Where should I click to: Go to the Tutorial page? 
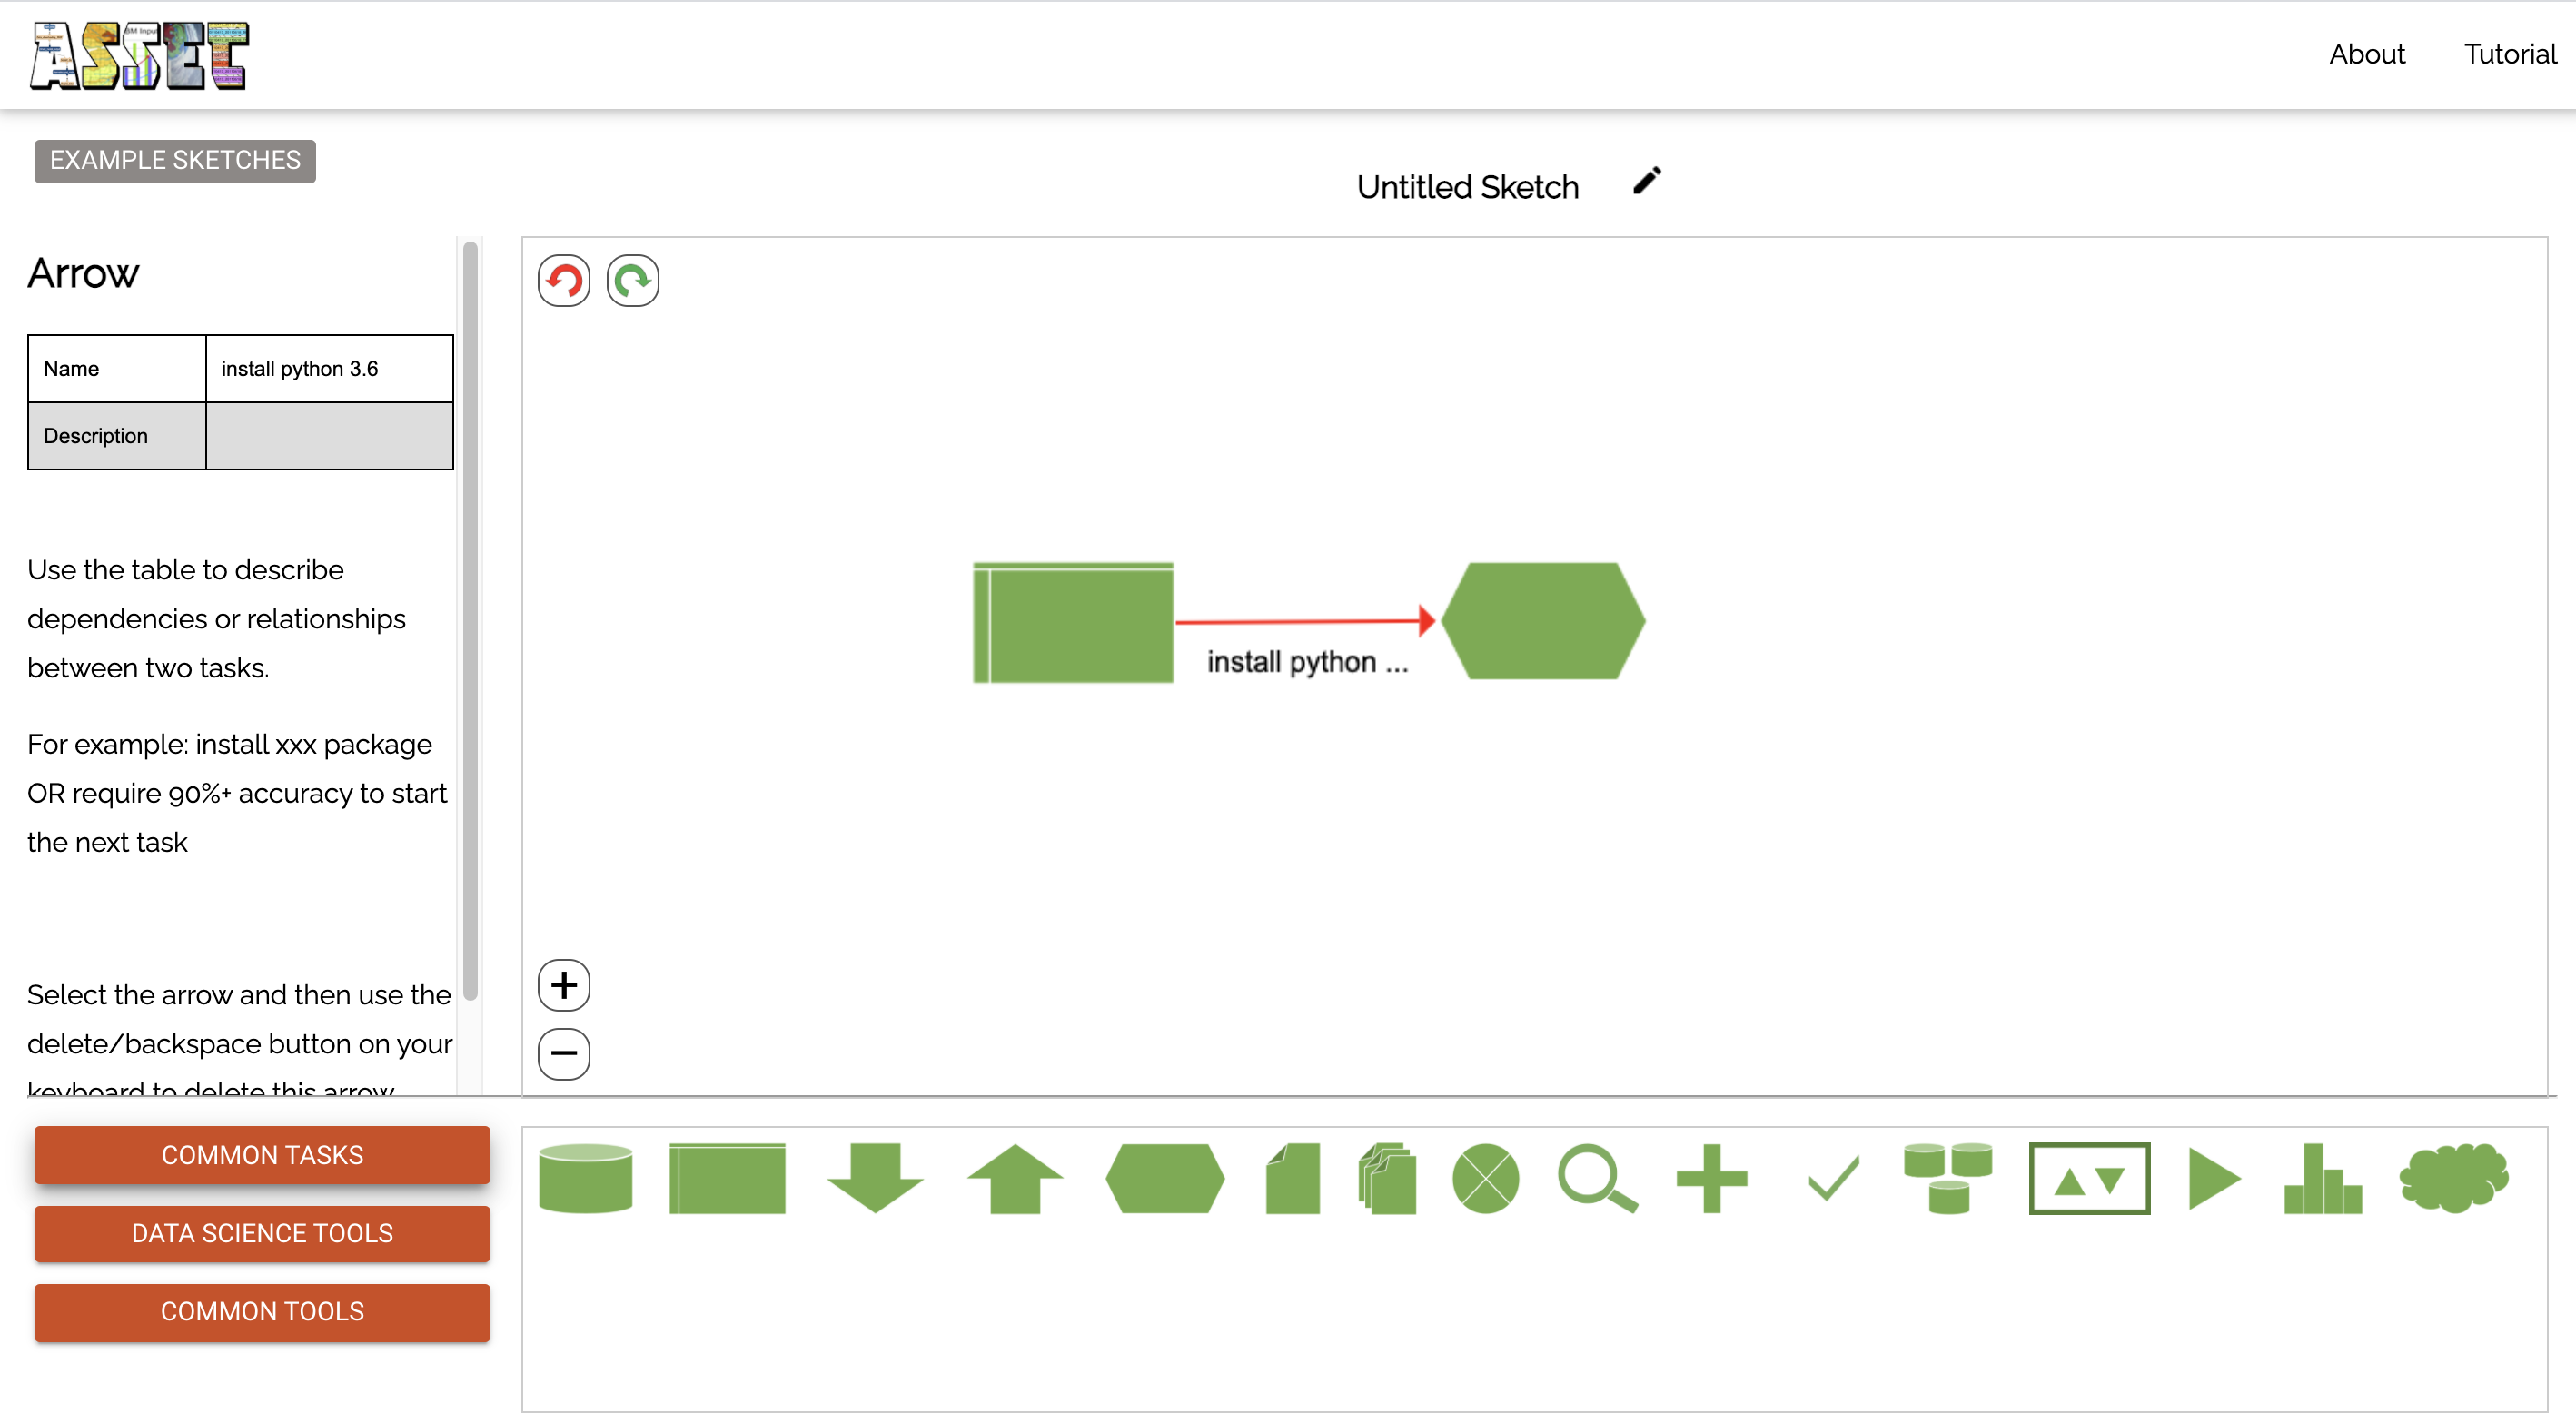pos(2509,54)
